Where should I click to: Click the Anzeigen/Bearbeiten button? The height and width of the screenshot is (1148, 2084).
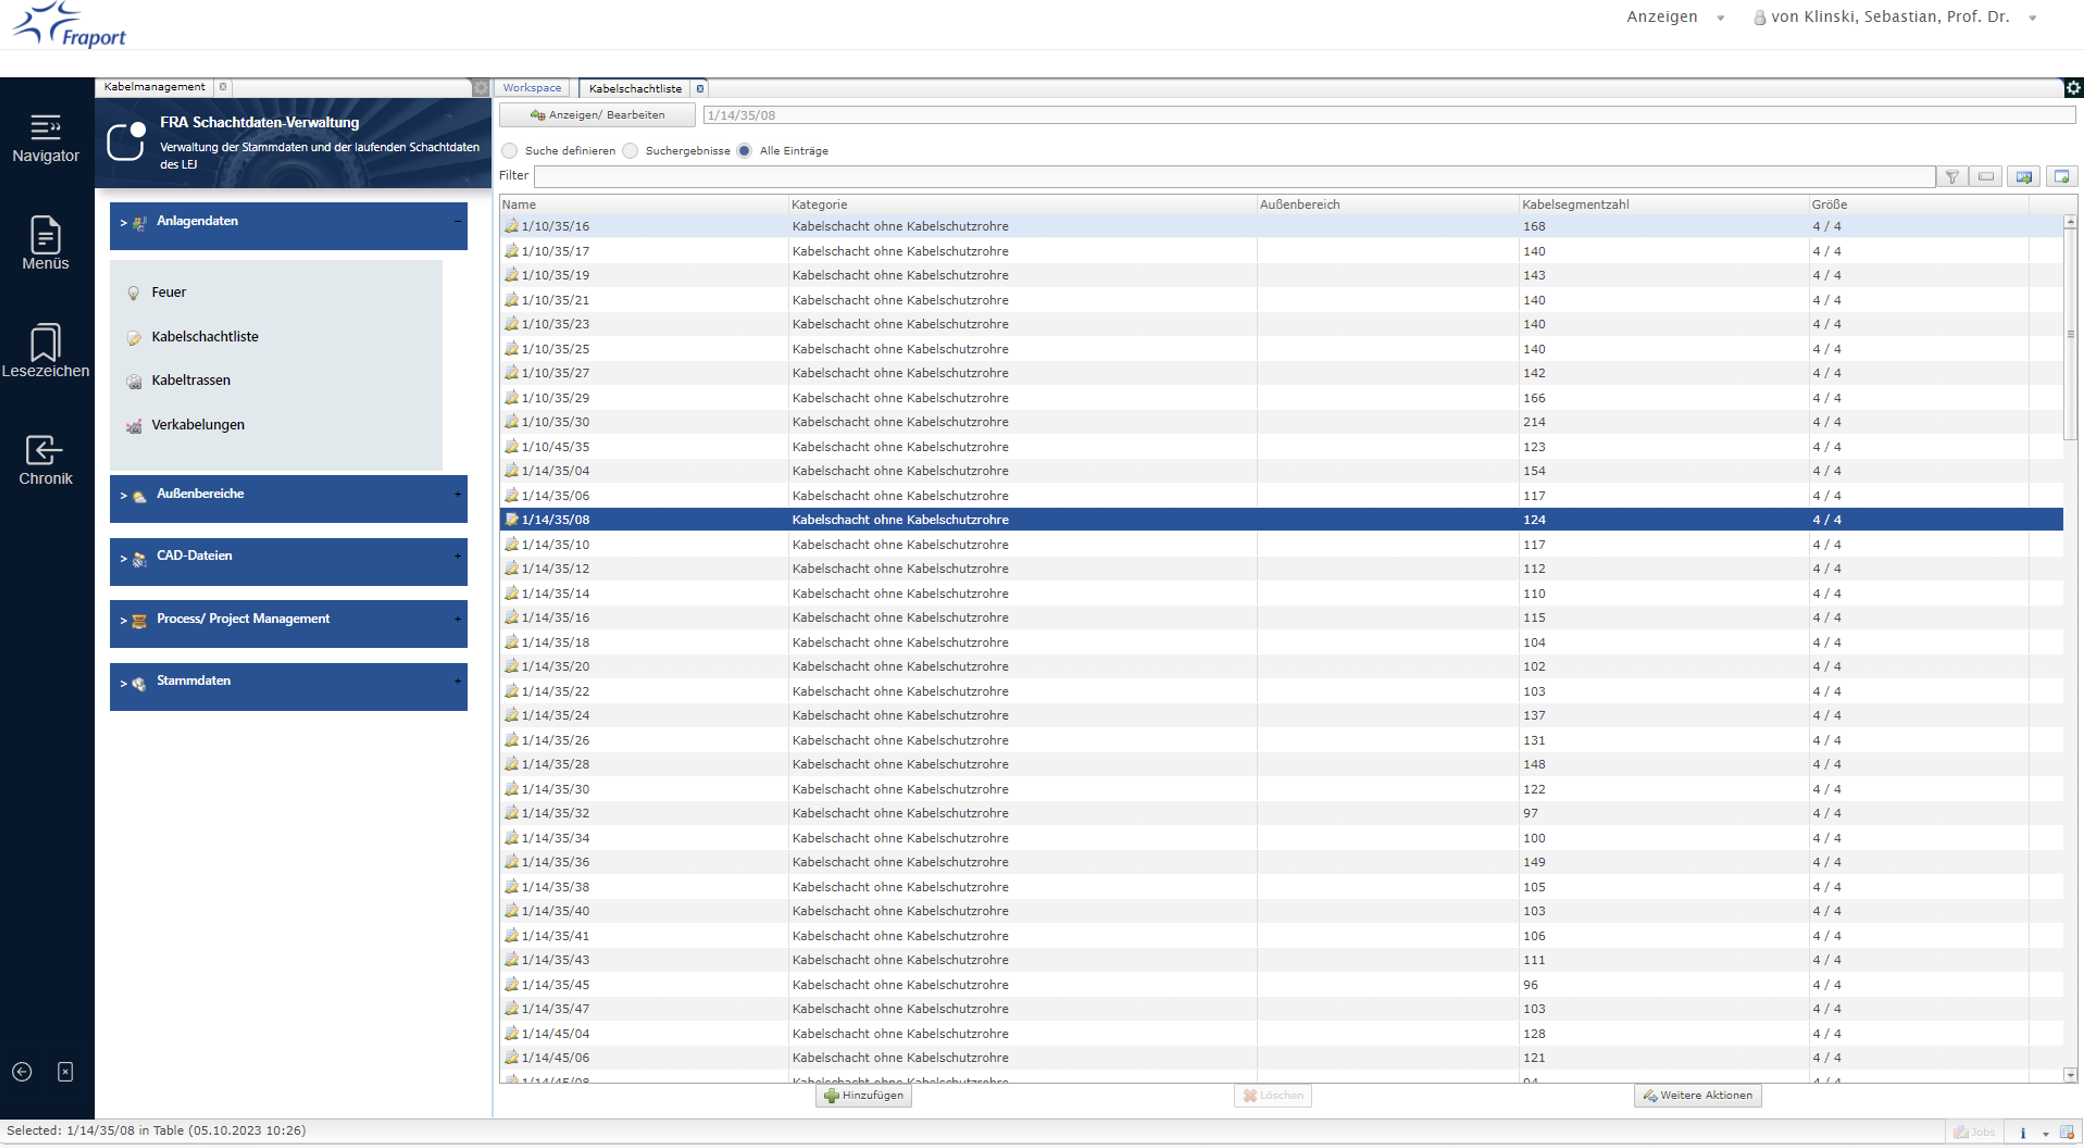click(x=595, y=114)
